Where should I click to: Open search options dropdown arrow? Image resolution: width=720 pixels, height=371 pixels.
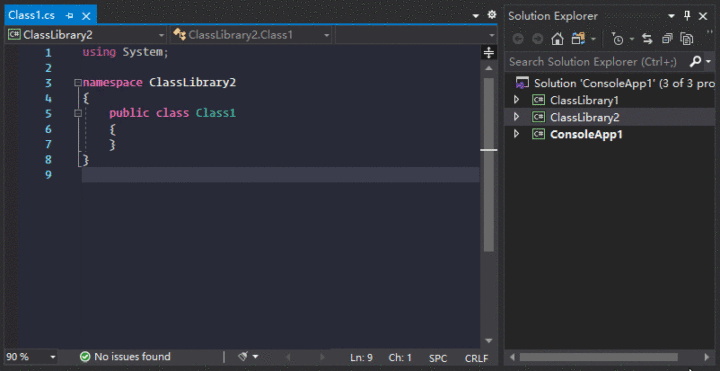coord(708,62)
